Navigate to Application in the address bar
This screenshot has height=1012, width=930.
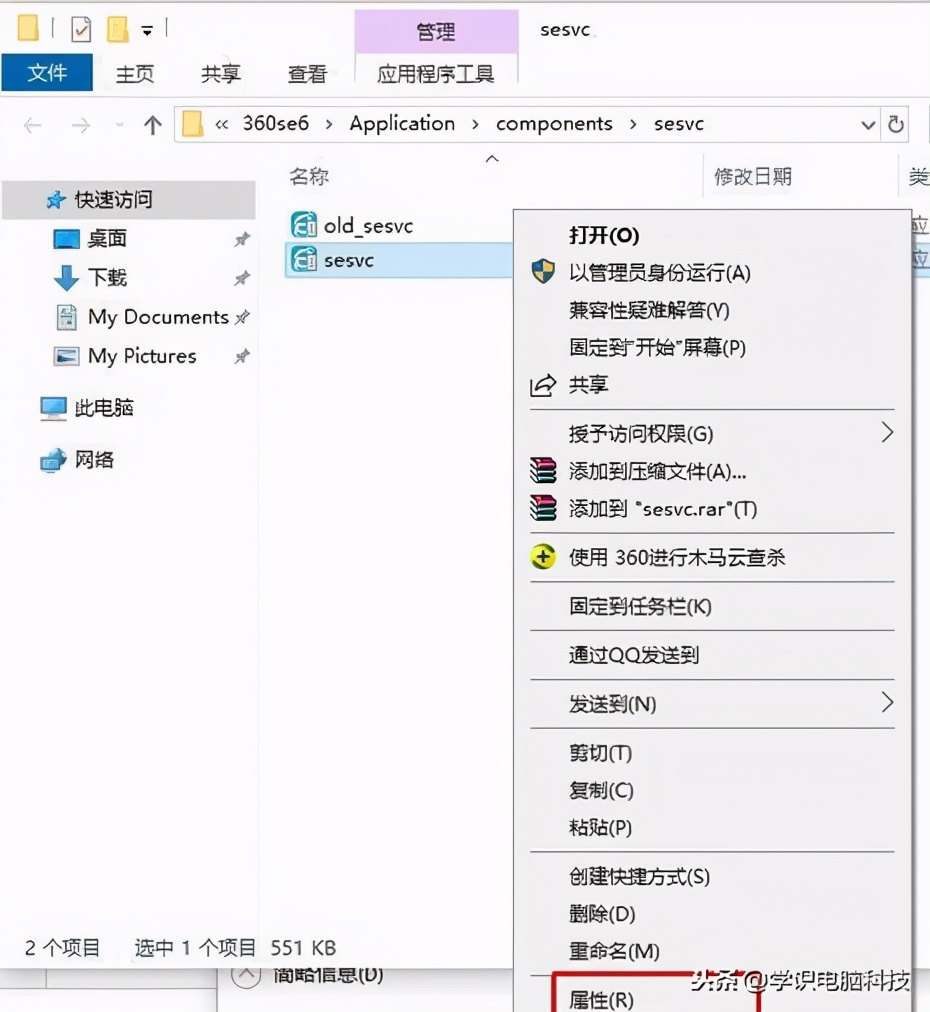402,123
